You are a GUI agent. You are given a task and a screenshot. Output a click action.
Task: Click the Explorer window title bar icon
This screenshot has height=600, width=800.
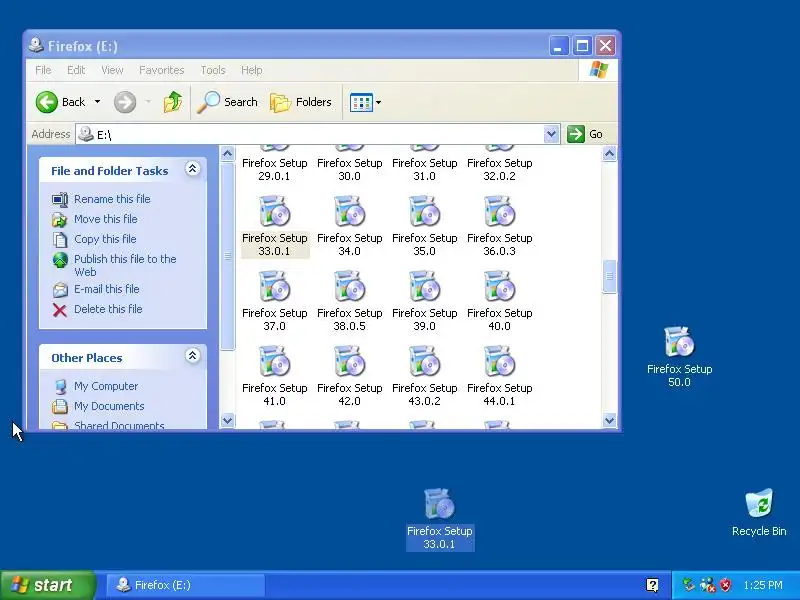(36, 45)
